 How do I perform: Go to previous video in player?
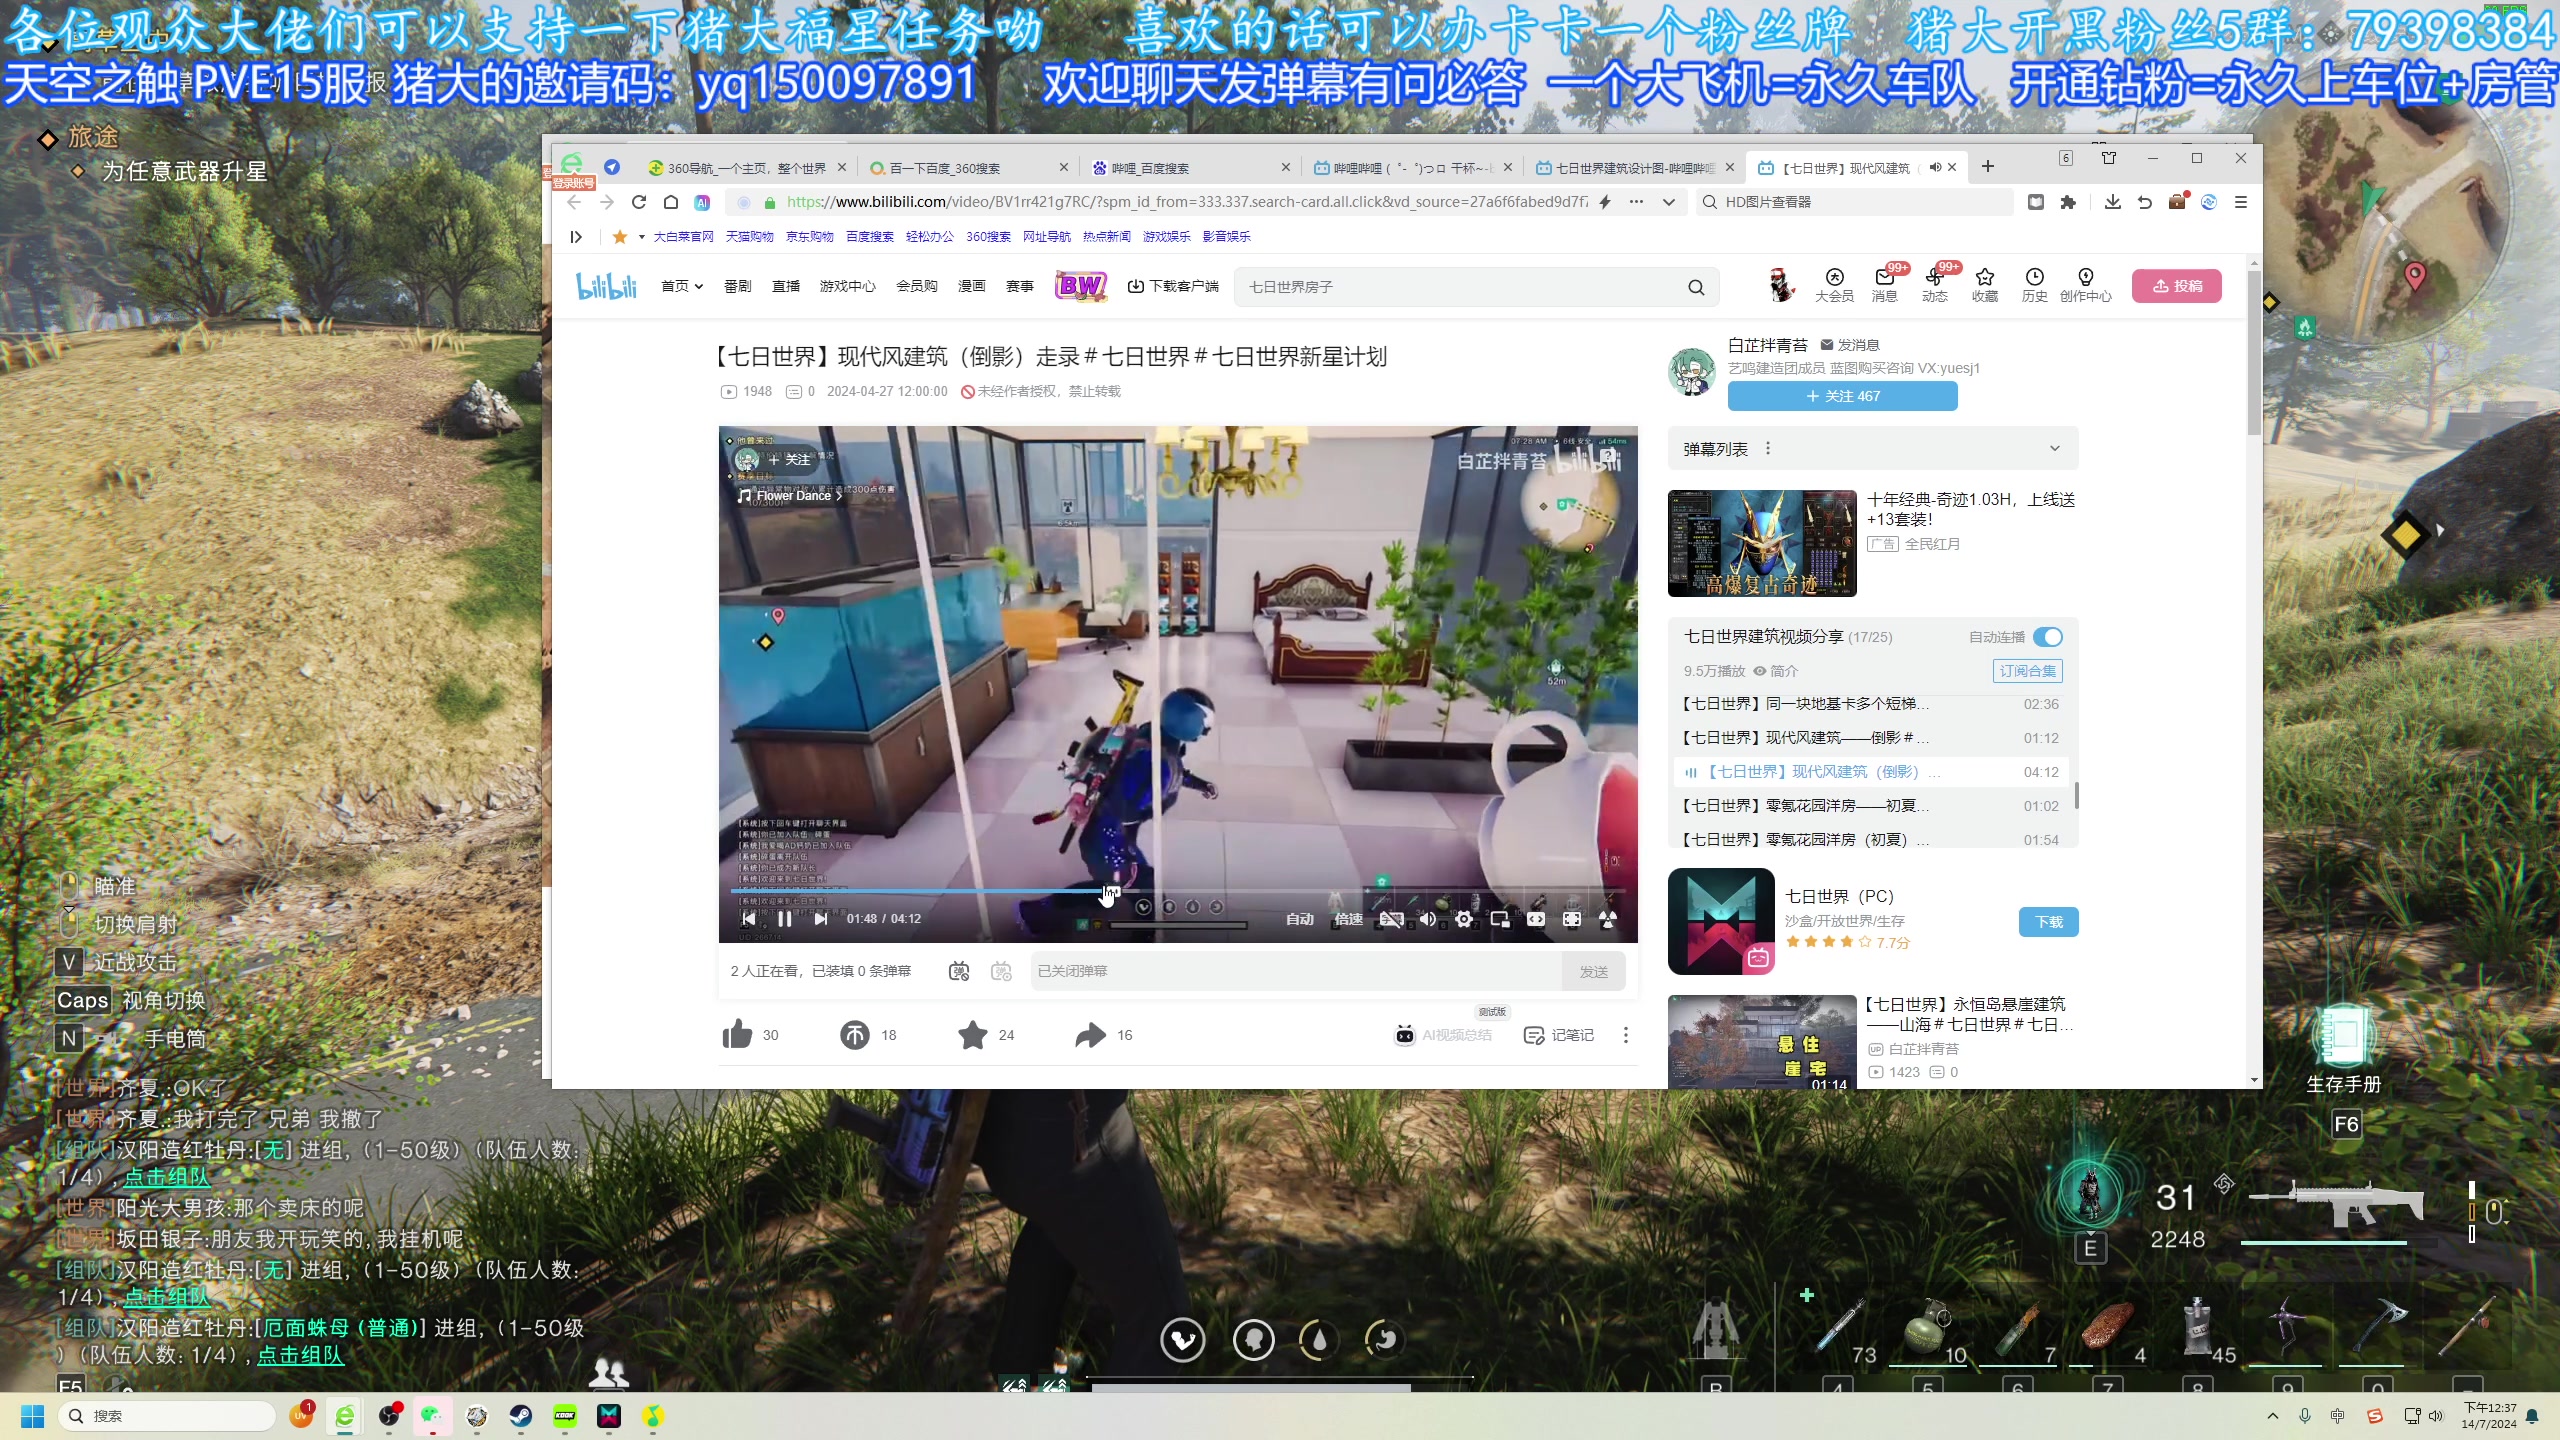pos(749,919)
